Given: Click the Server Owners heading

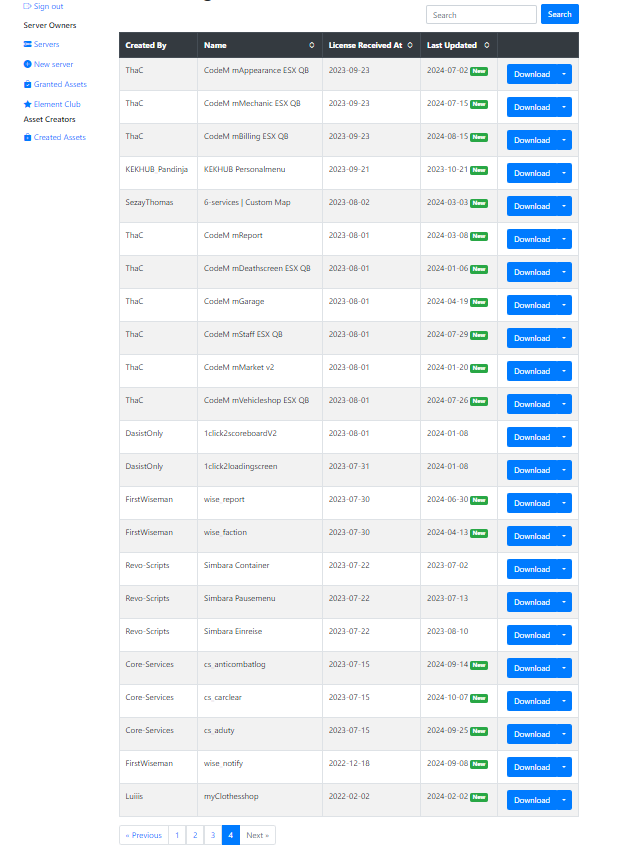Looking at the screenshot, I should [x=49, y=25].
